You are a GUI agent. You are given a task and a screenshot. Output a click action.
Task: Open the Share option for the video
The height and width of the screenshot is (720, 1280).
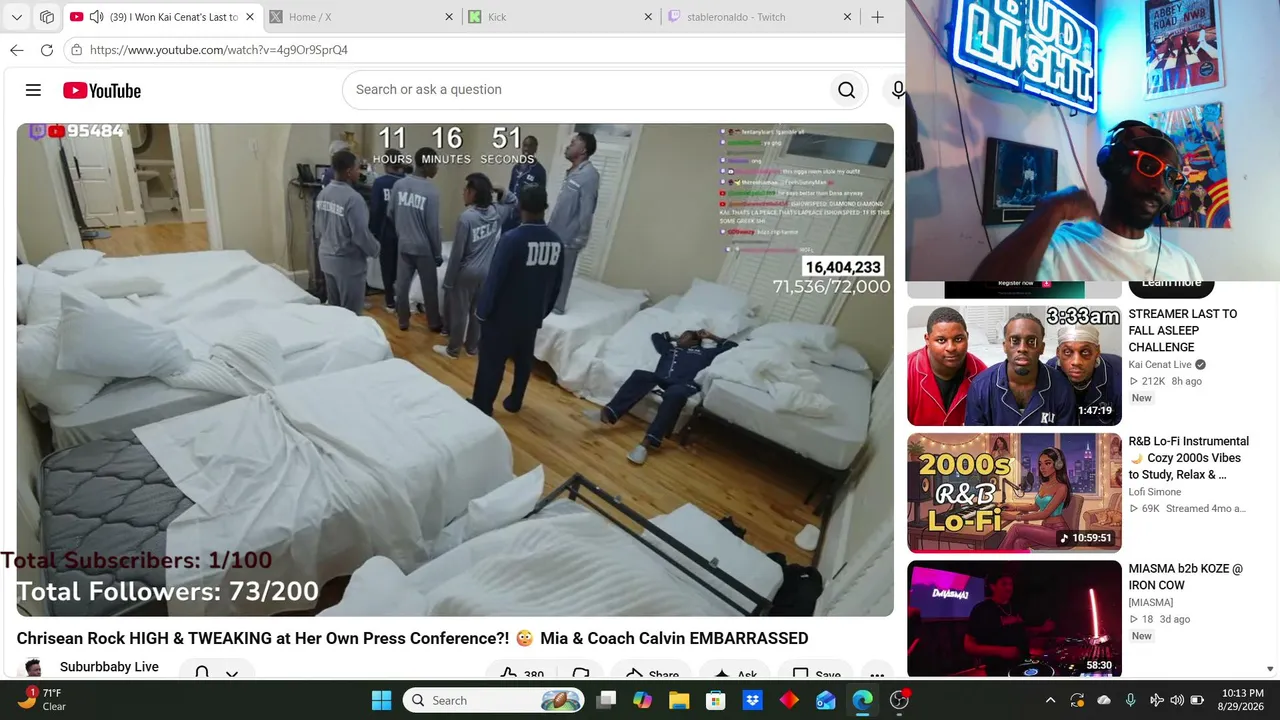point(651,675)
